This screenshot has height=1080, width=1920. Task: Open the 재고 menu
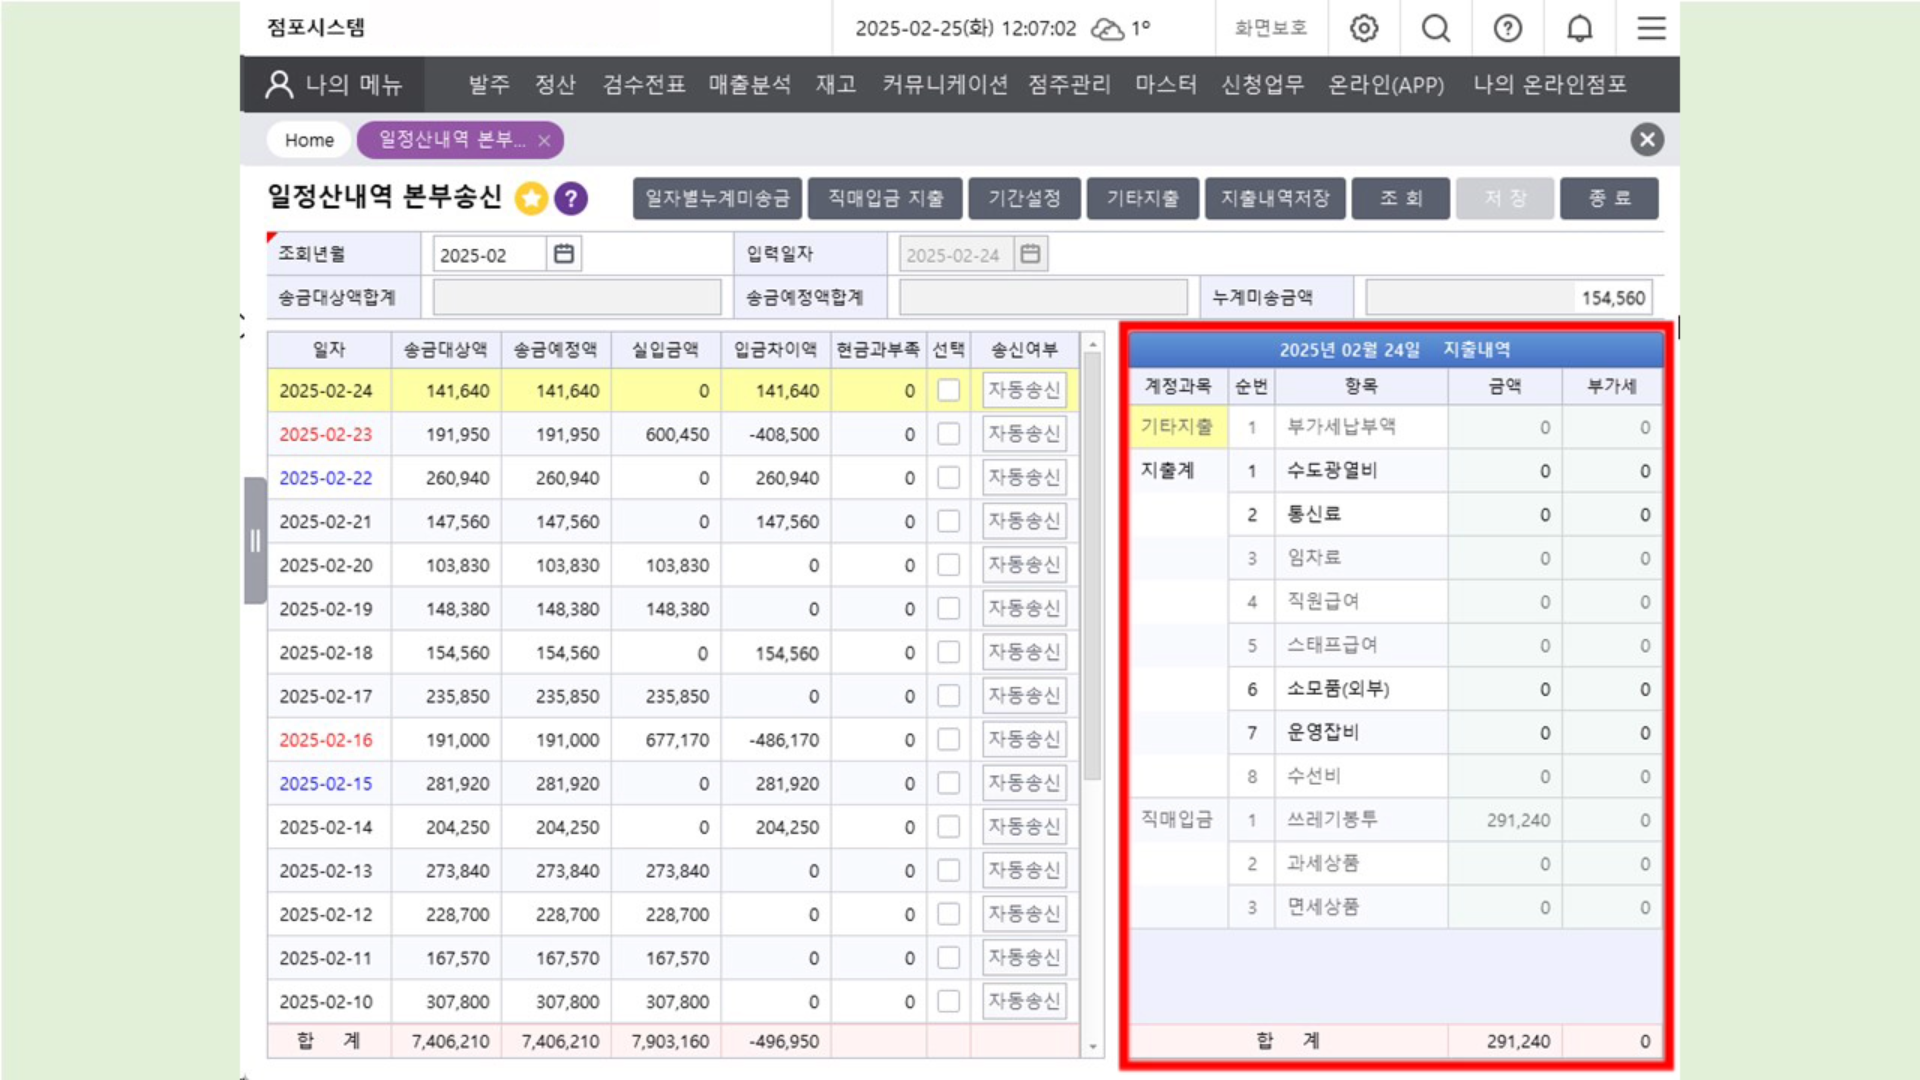[x=836, y=85]
